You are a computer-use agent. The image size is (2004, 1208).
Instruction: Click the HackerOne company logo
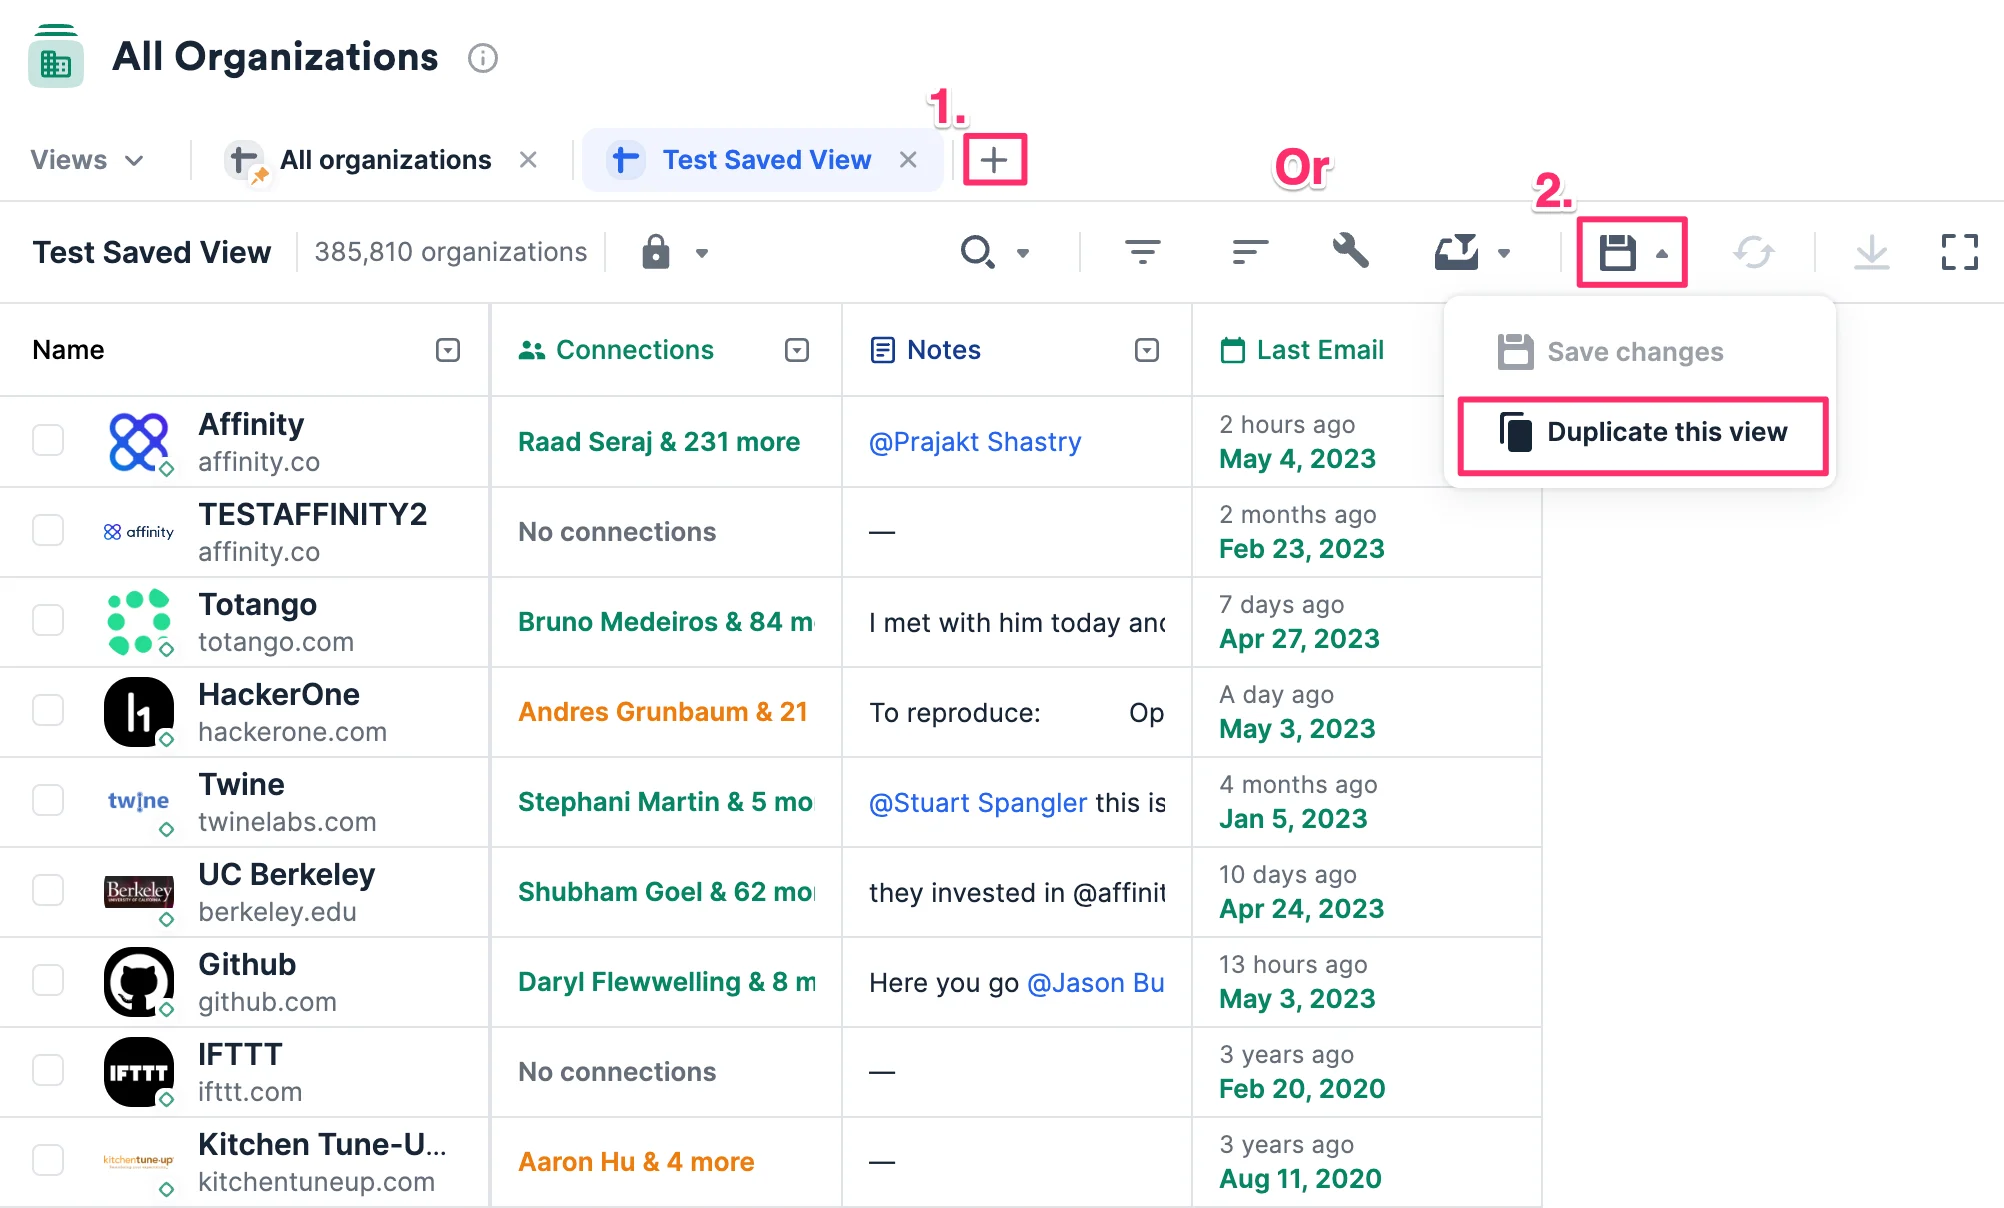139,711
